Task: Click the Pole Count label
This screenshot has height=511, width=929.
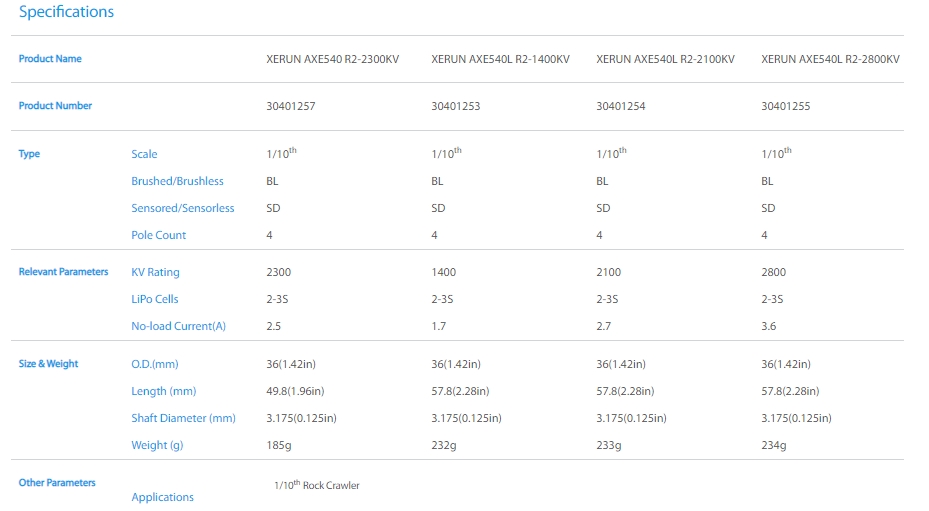Action: pyautogui.click(x=158, y=235)
